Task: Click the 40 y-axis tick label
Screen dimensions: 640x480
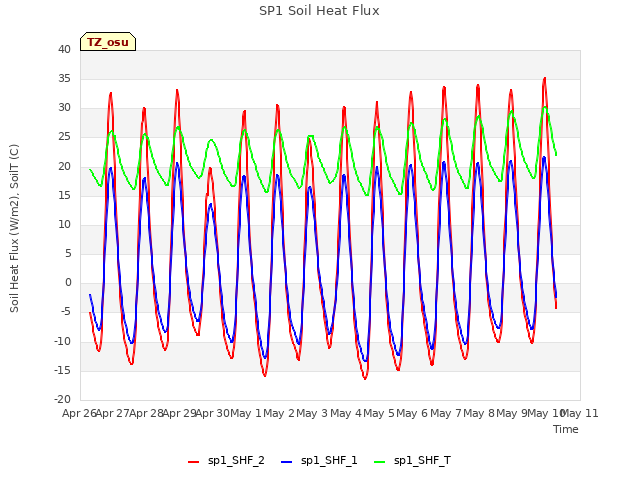Action: pyautogui.click(x=64, y=49)
